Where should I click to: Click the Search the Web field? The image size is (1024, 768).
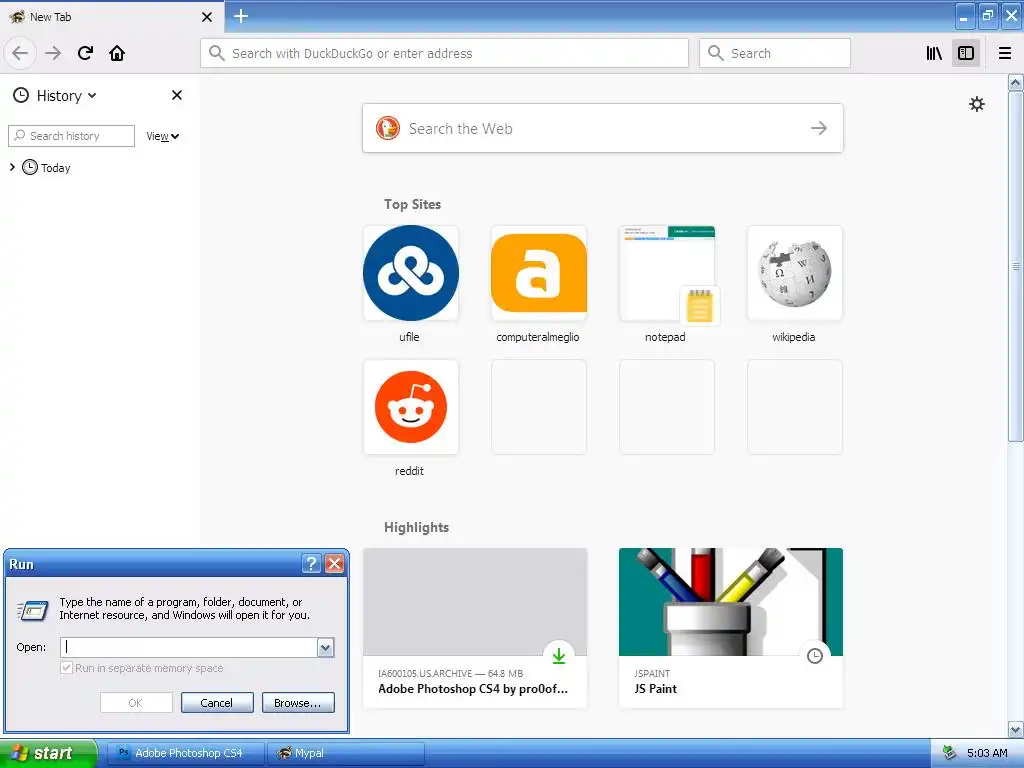click(x=602, y=128)
